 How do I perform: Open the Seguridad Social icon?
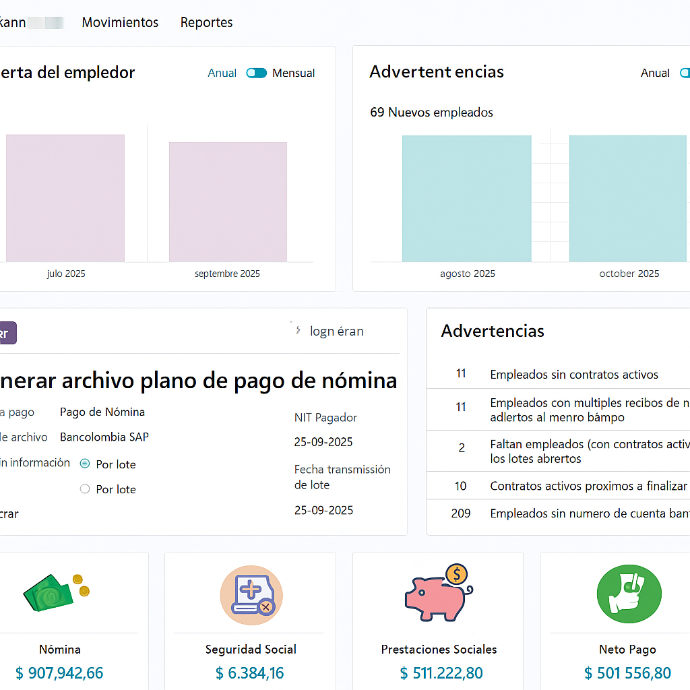click(251, 595)
